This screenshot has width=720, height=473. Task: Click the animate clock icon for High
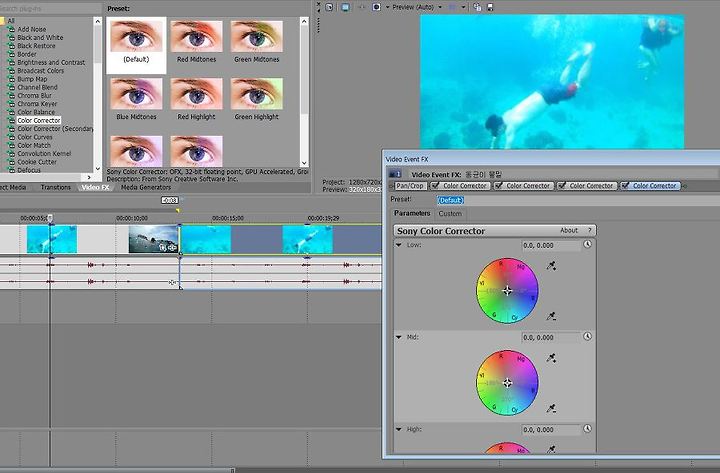click(587, 428)
